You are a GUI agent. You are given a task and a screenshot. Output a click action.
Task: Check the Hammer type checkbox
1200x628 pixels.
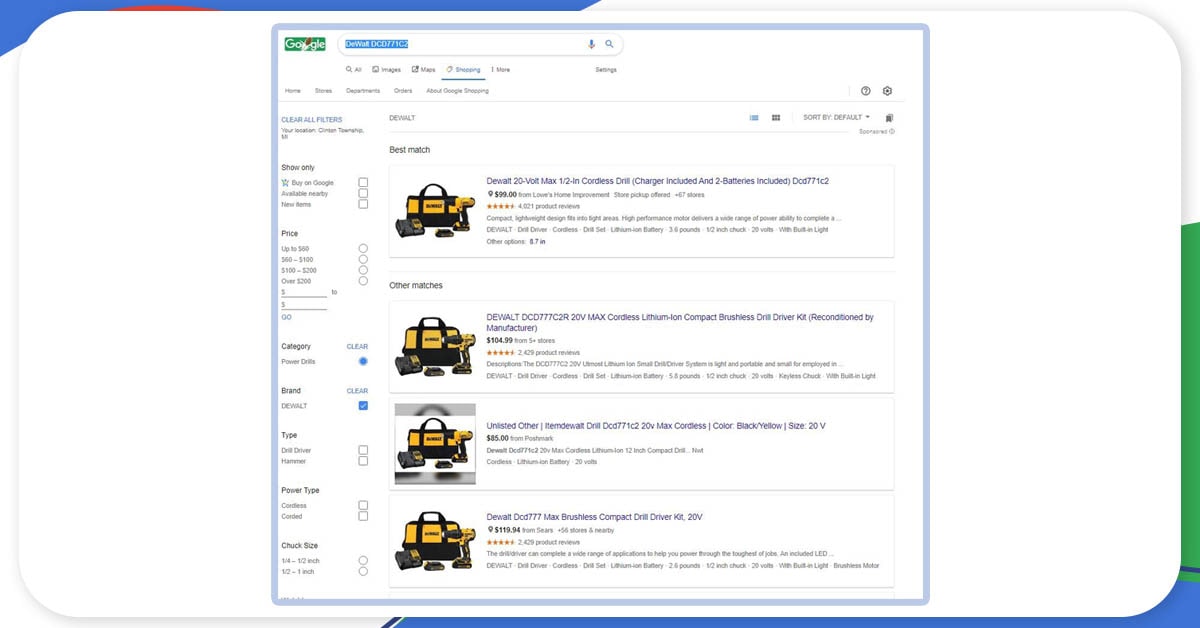(x=363, y=461)
